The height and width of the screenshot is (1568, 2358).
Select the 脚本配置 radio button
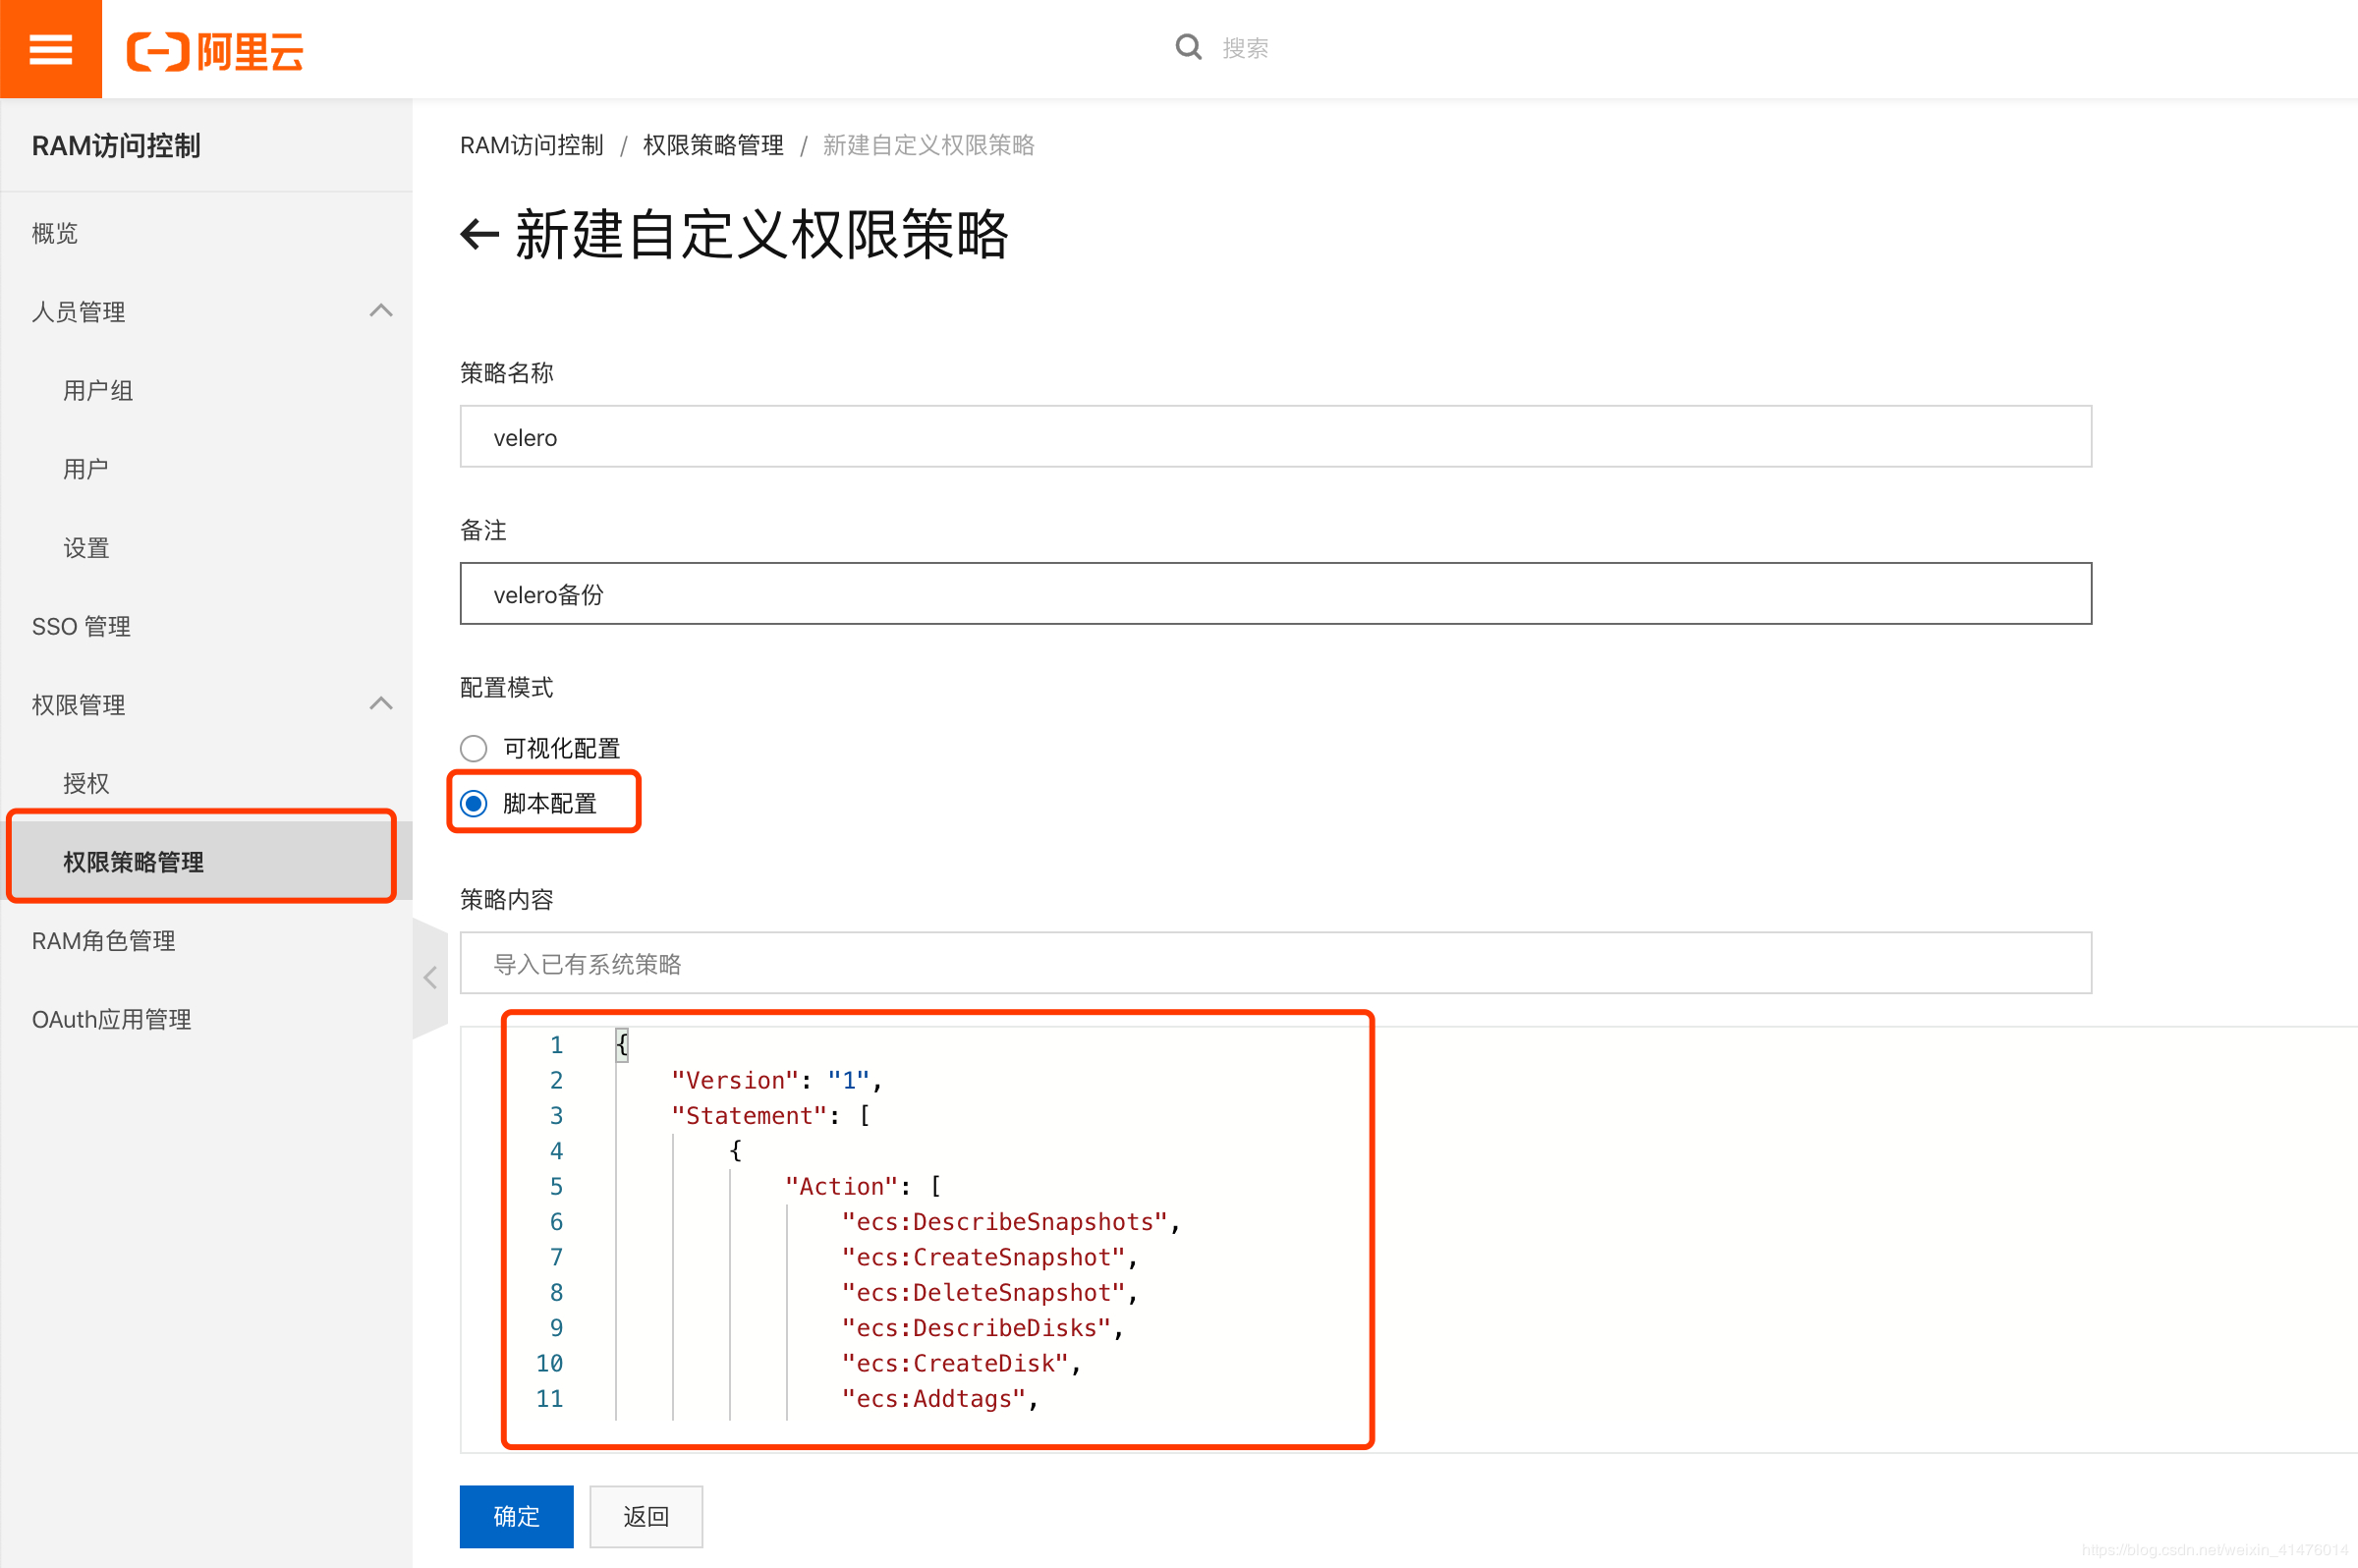(474, 803)
